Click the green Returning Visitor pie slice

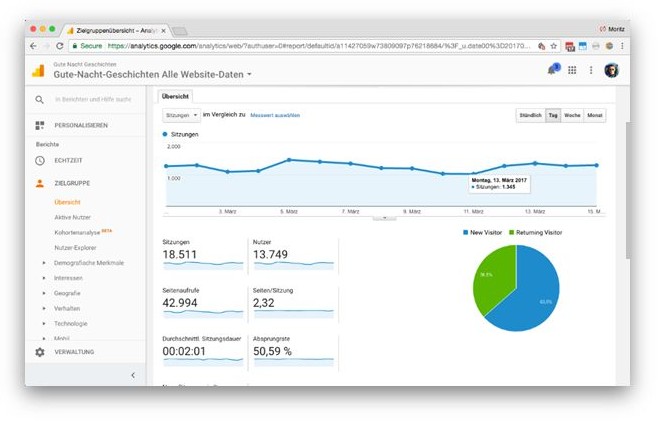pyautogui.click(x=496, y=281)
